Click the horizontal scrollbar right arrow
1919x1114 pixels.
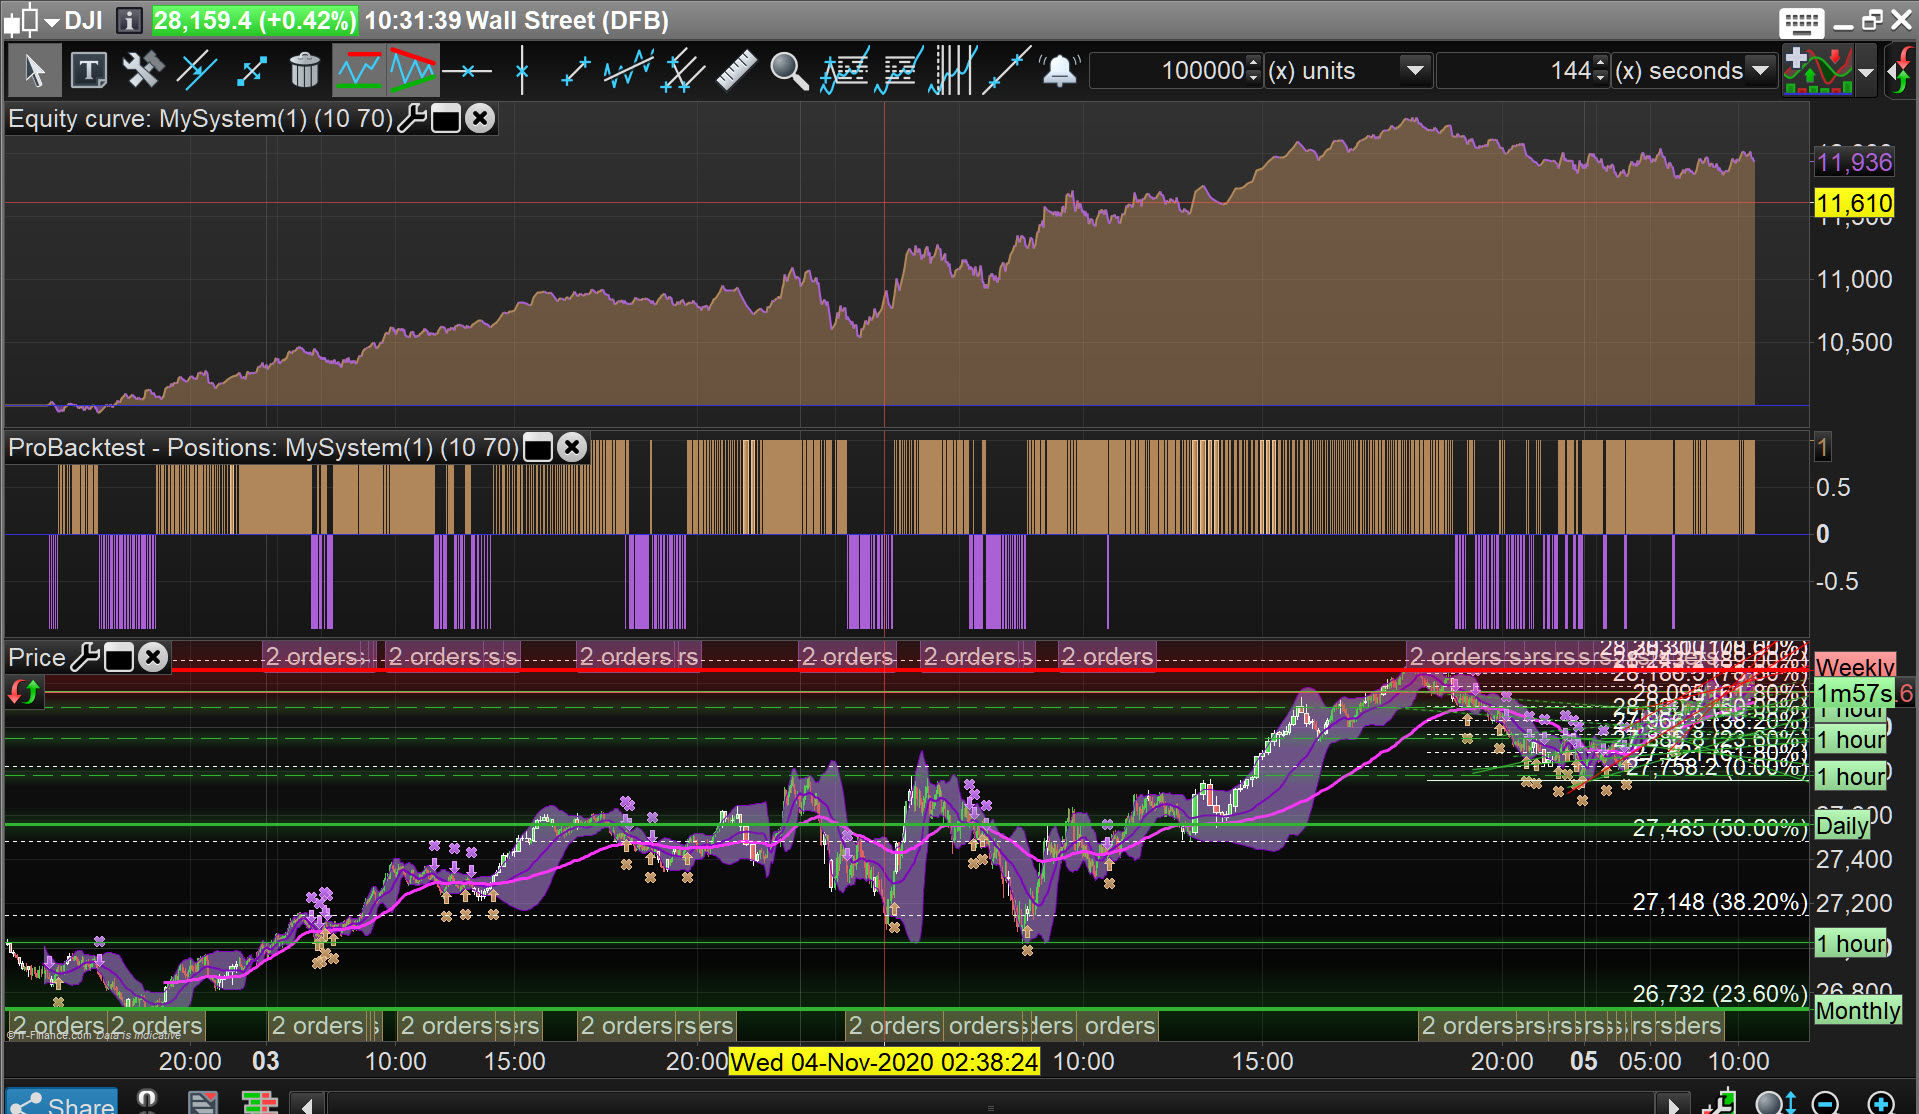[x=1672, y=1104]
